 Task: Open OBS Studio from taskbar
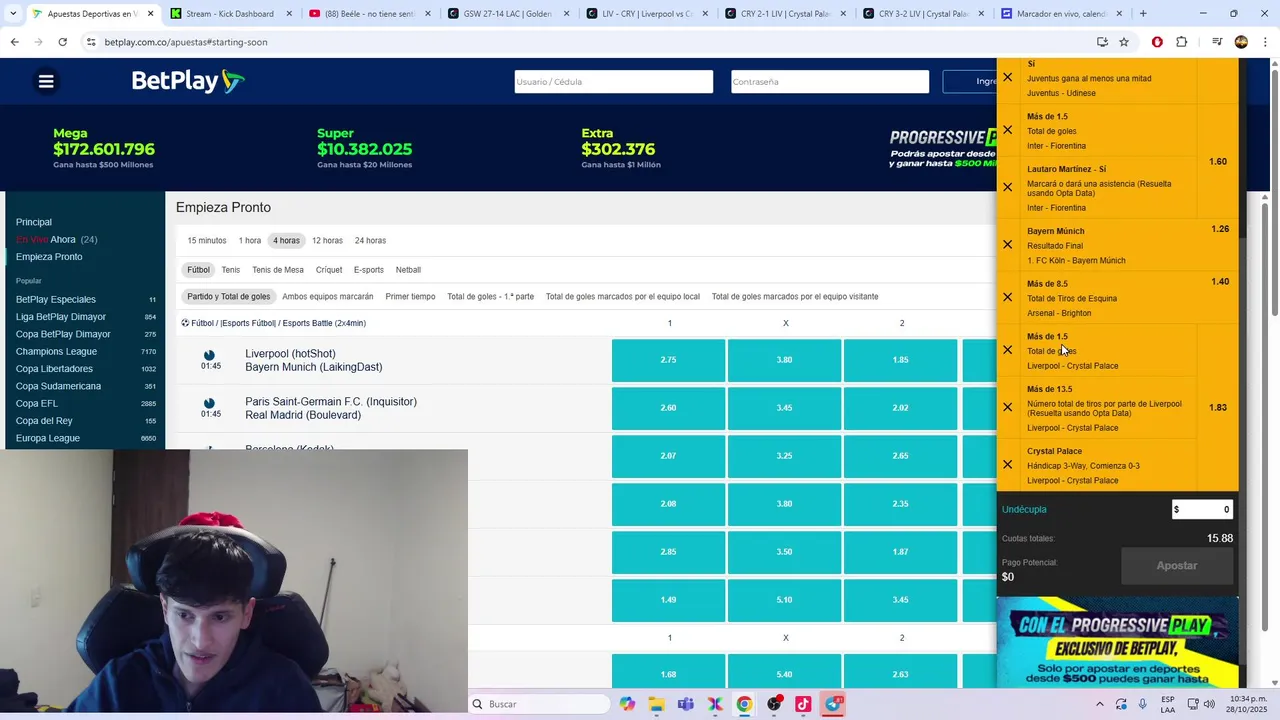point(774,704)
